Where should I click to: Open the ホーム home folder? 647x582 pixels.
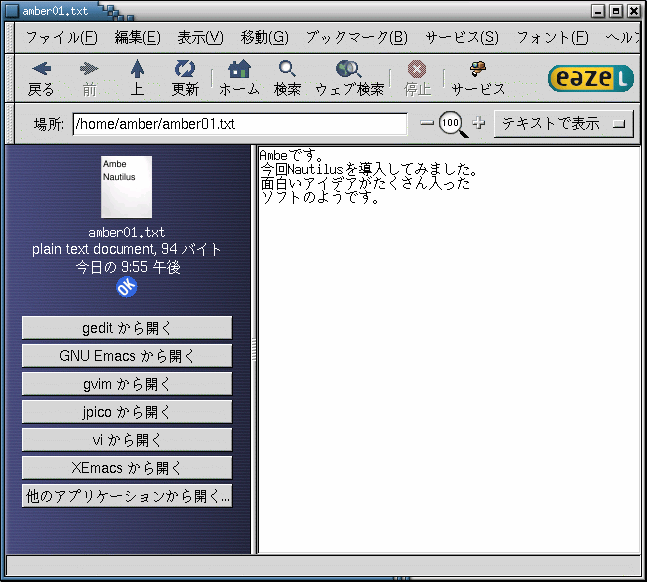[x=239, y=77]
